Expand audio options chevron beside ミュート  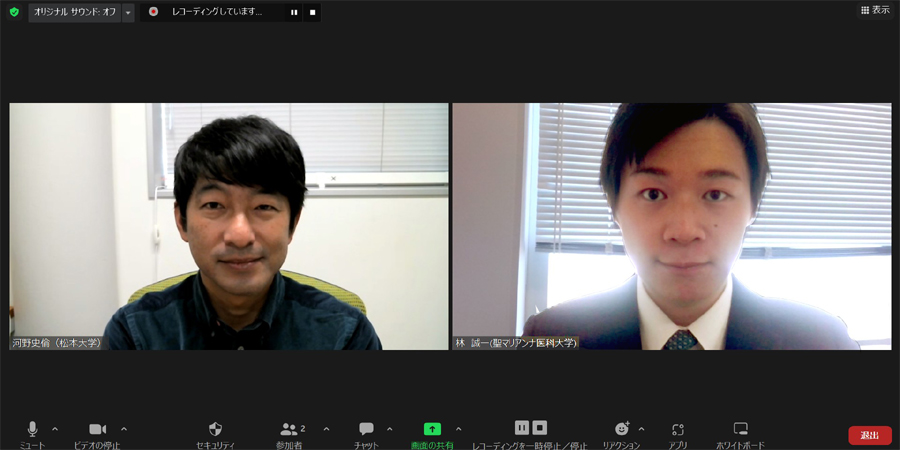pyautogui.click(x=55, y=429)
